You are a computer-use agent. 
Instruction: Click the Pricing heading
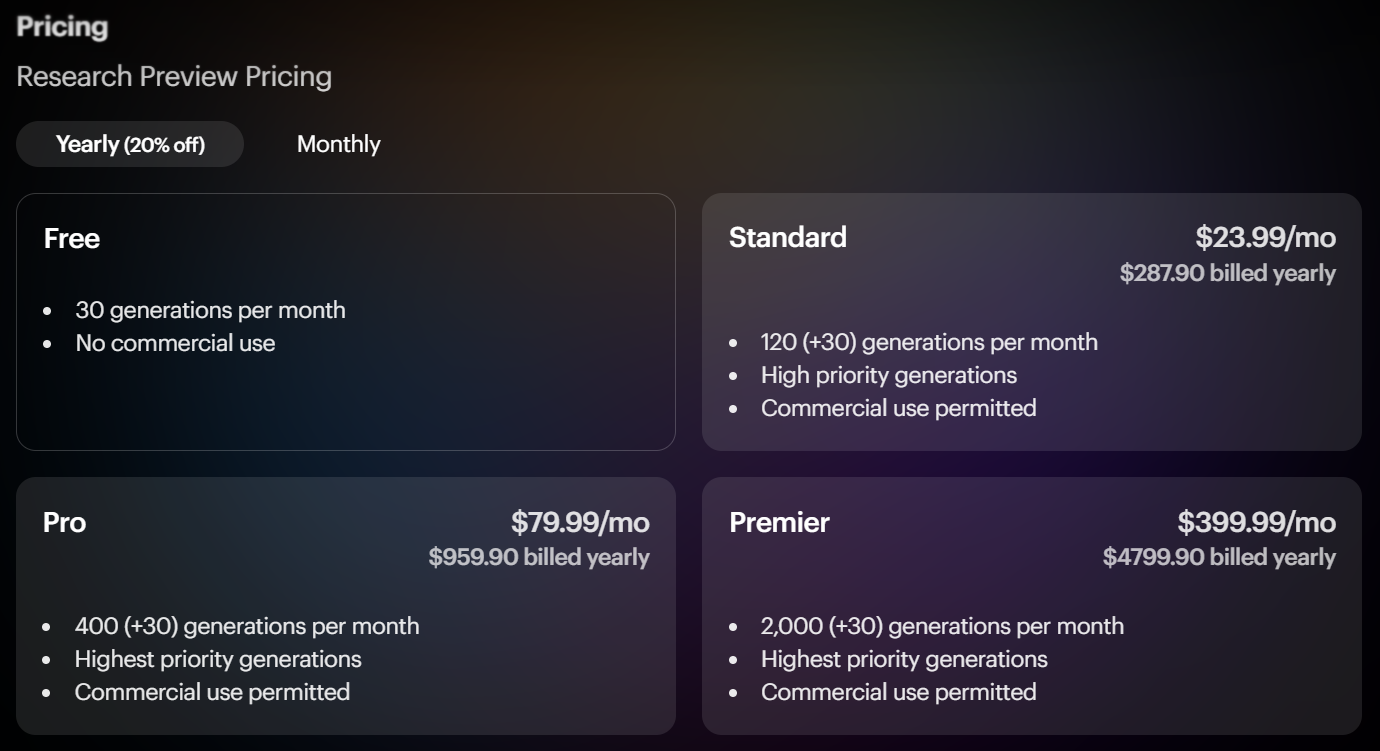pyautogui.click(x=62, y=27)
